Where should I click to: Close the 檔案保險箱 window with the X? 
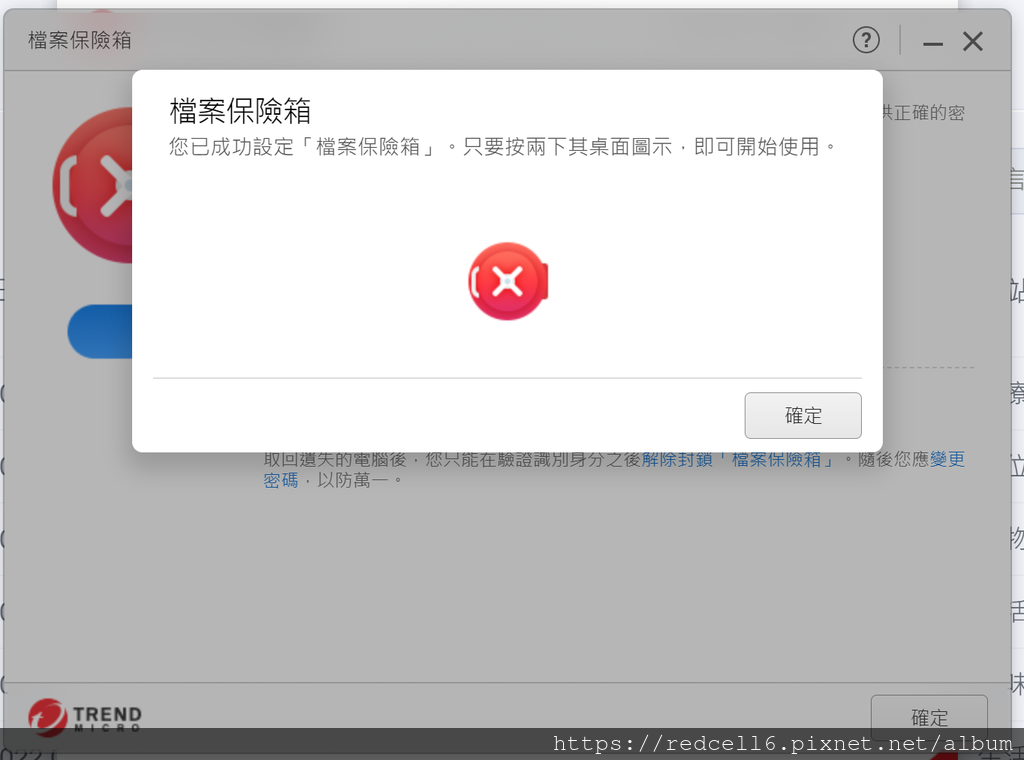coord(972,41)
